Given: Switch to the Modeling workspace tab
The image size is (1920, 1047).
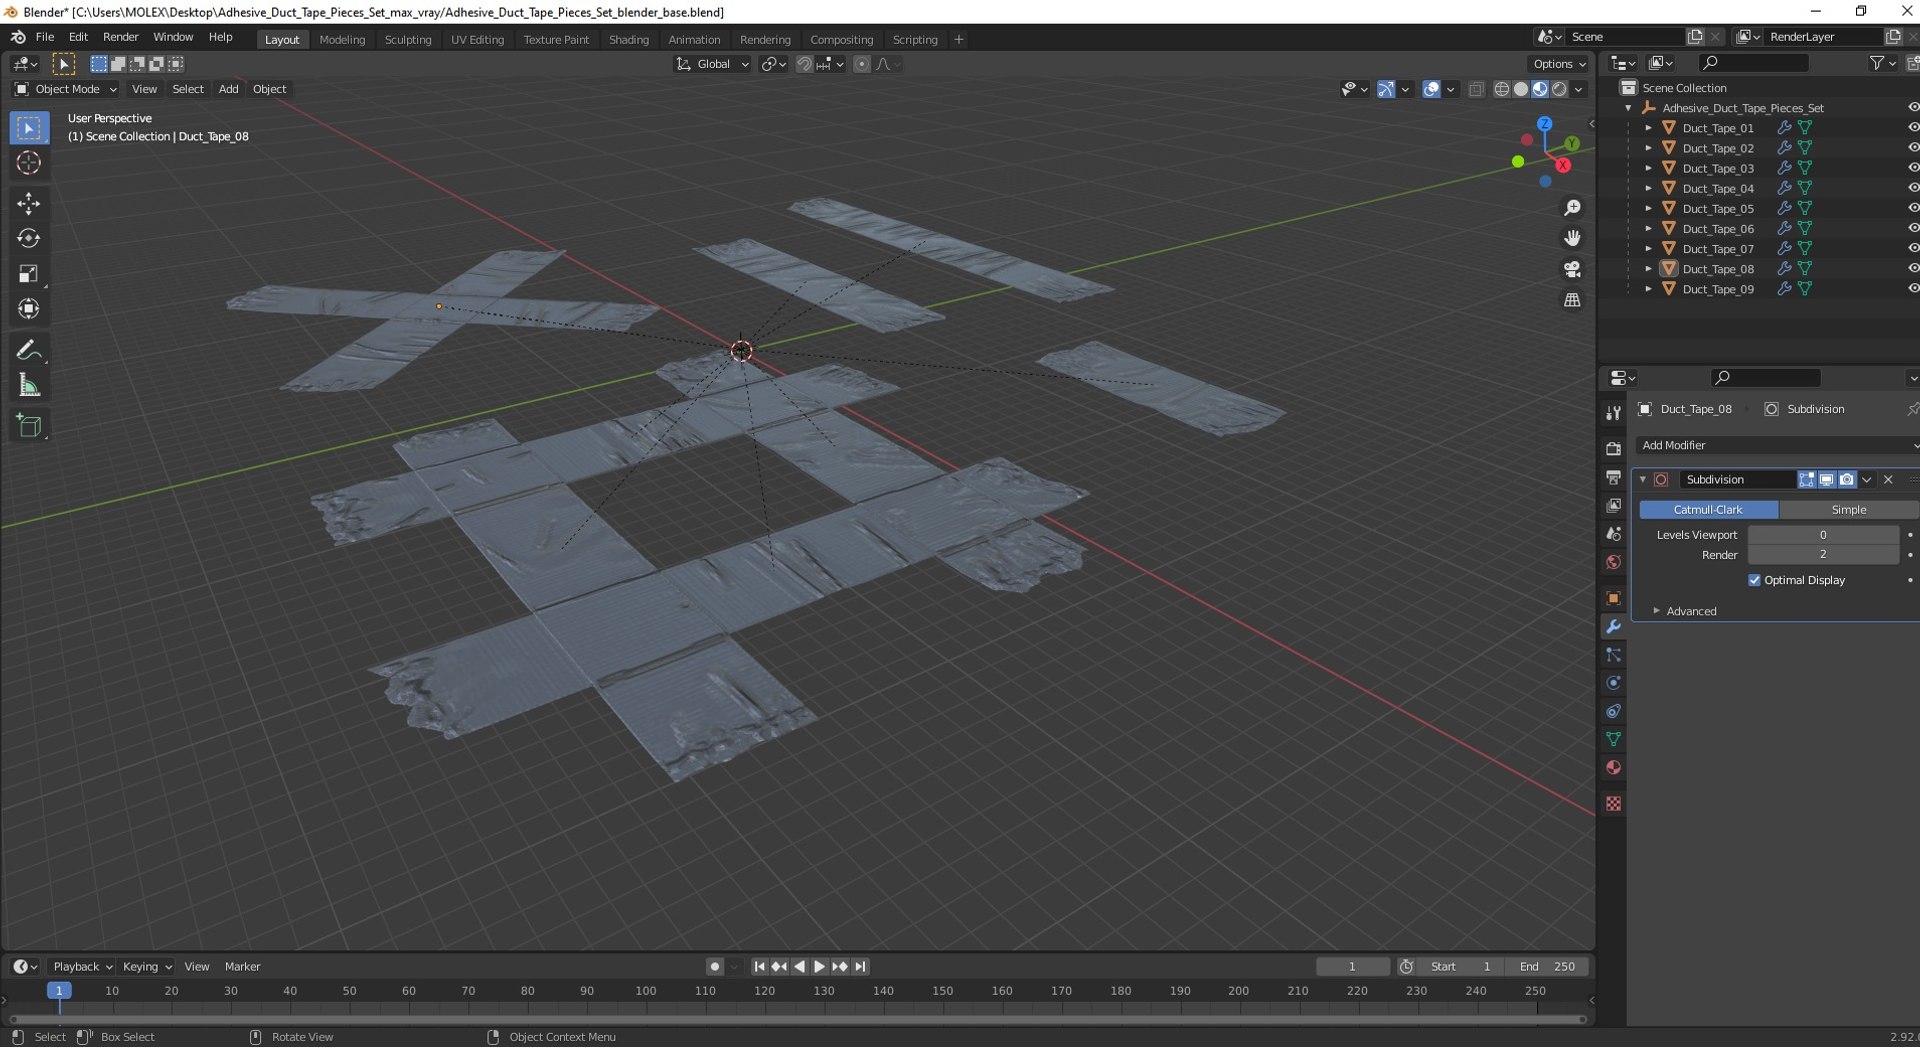Looking at the screenshot, I should pyautogui.click(x=342, y=39).
